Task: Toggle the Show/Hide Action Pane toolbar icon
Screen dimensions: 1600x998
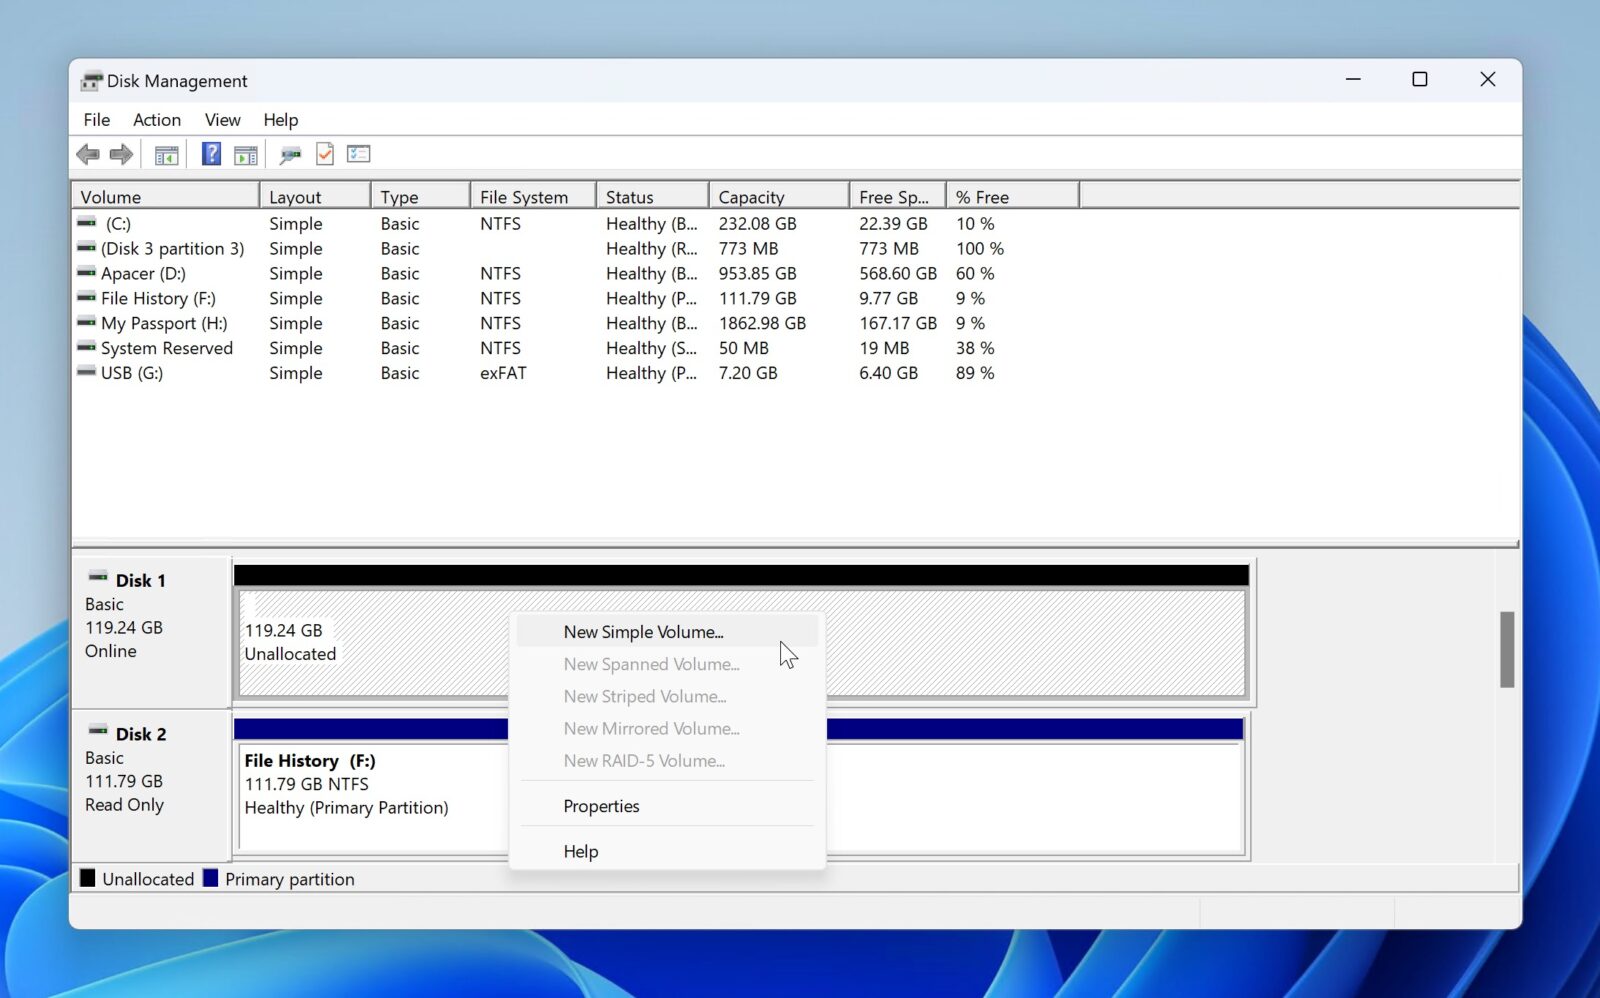Action: pos(245,153)
